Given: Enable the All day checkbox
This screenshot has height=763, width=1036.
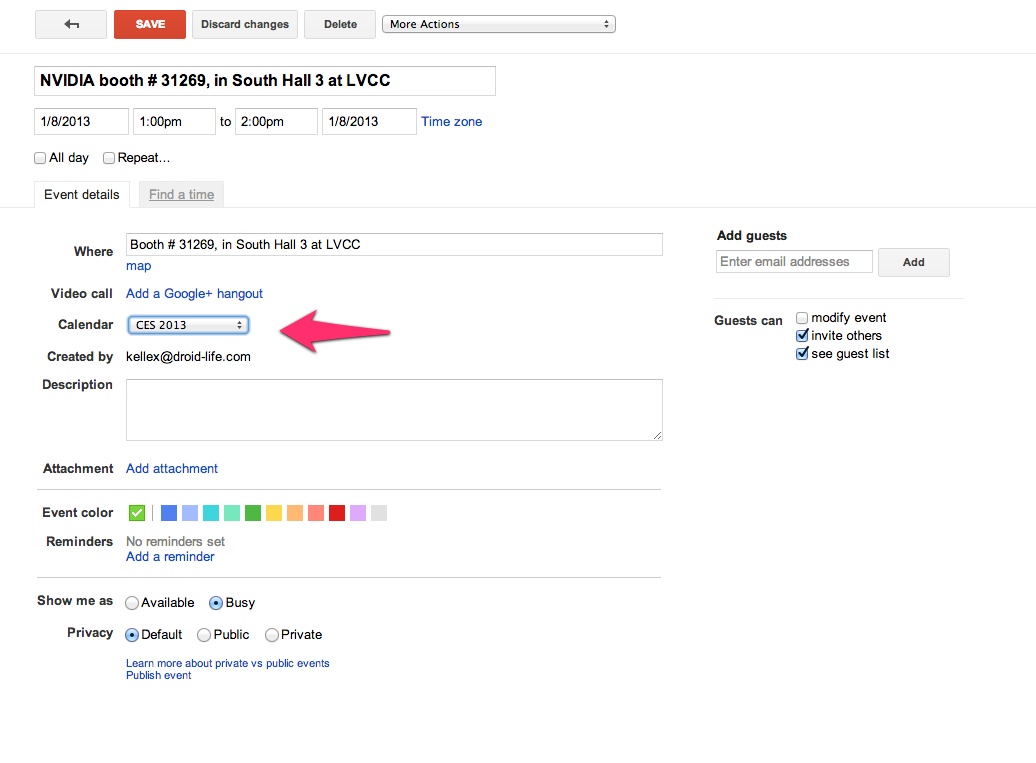Looking at the screenshot, I should pyautogui.click(x=41, y=158).
